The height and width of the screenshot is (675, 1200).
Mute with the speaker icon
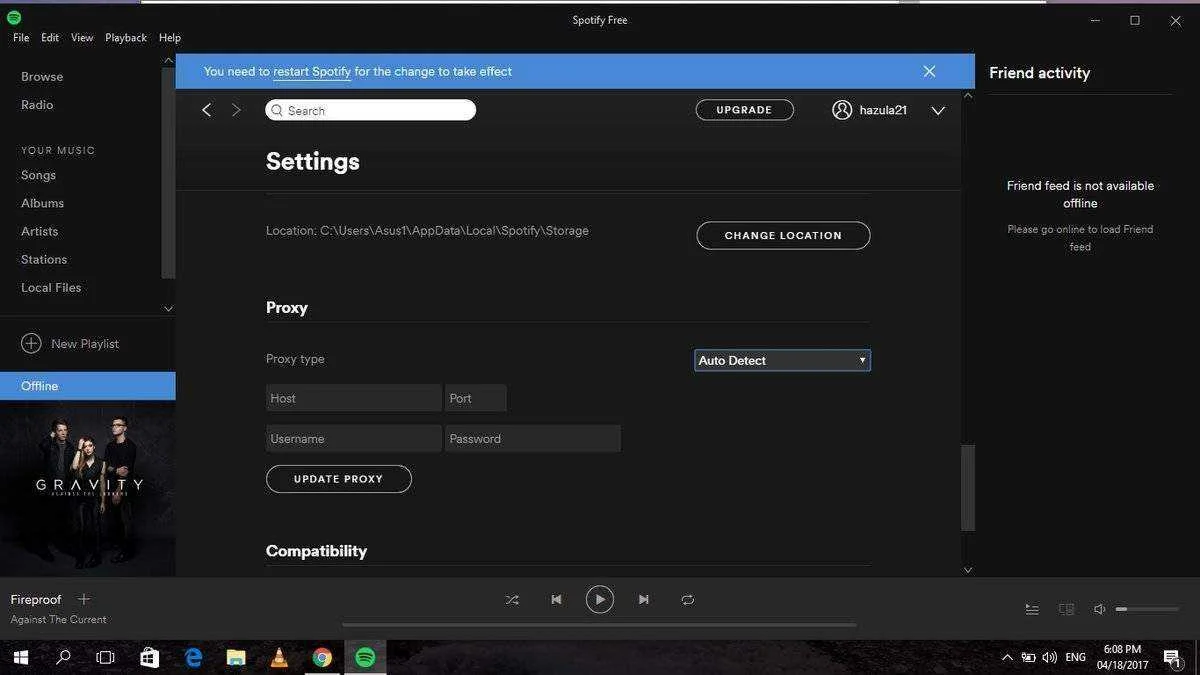click(x=1100, y=609)
